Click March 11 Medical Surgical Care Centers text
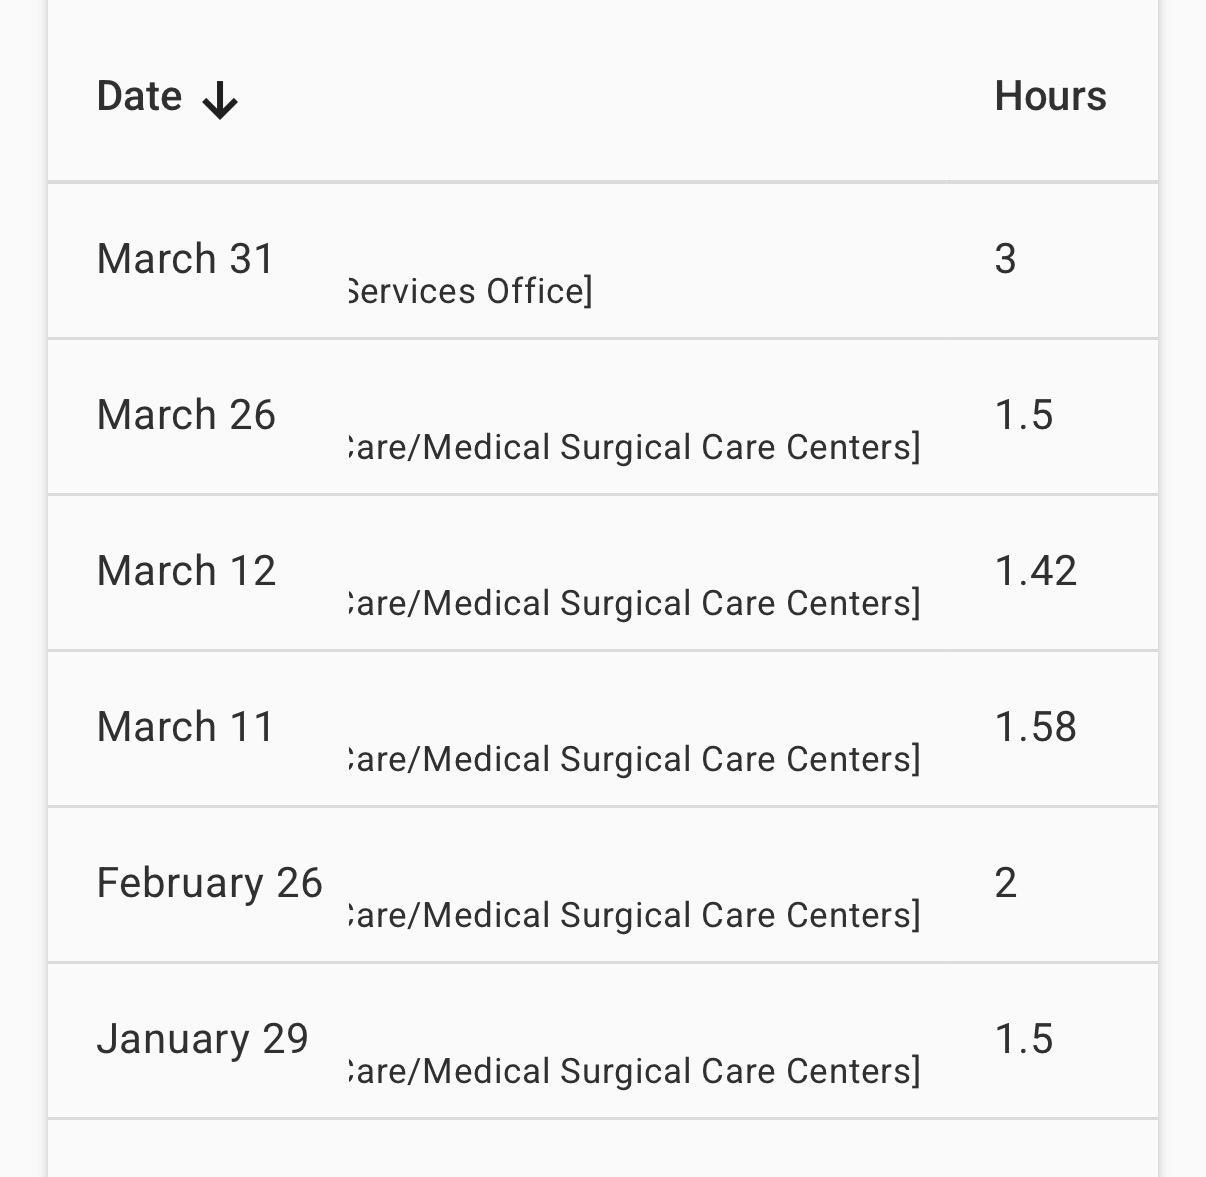 coord(633,759)
